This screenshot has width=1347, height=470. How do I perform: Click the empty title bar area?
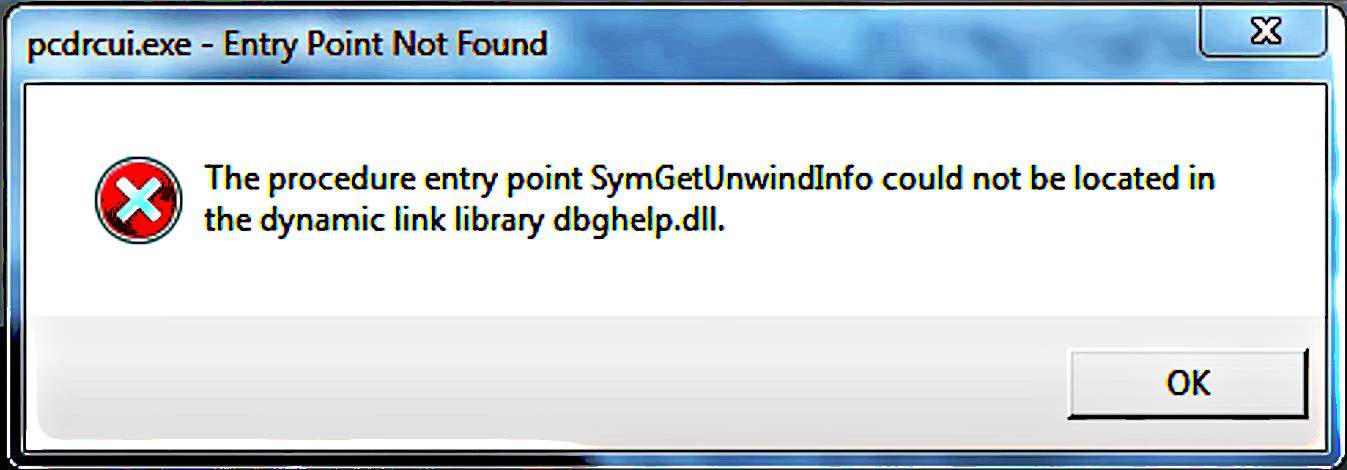[x=870, y=45]
